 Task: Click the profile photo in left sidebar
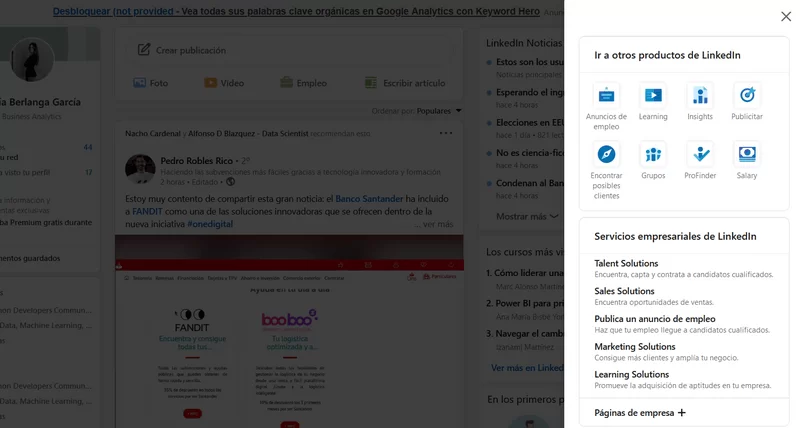(x=32, y=60)
